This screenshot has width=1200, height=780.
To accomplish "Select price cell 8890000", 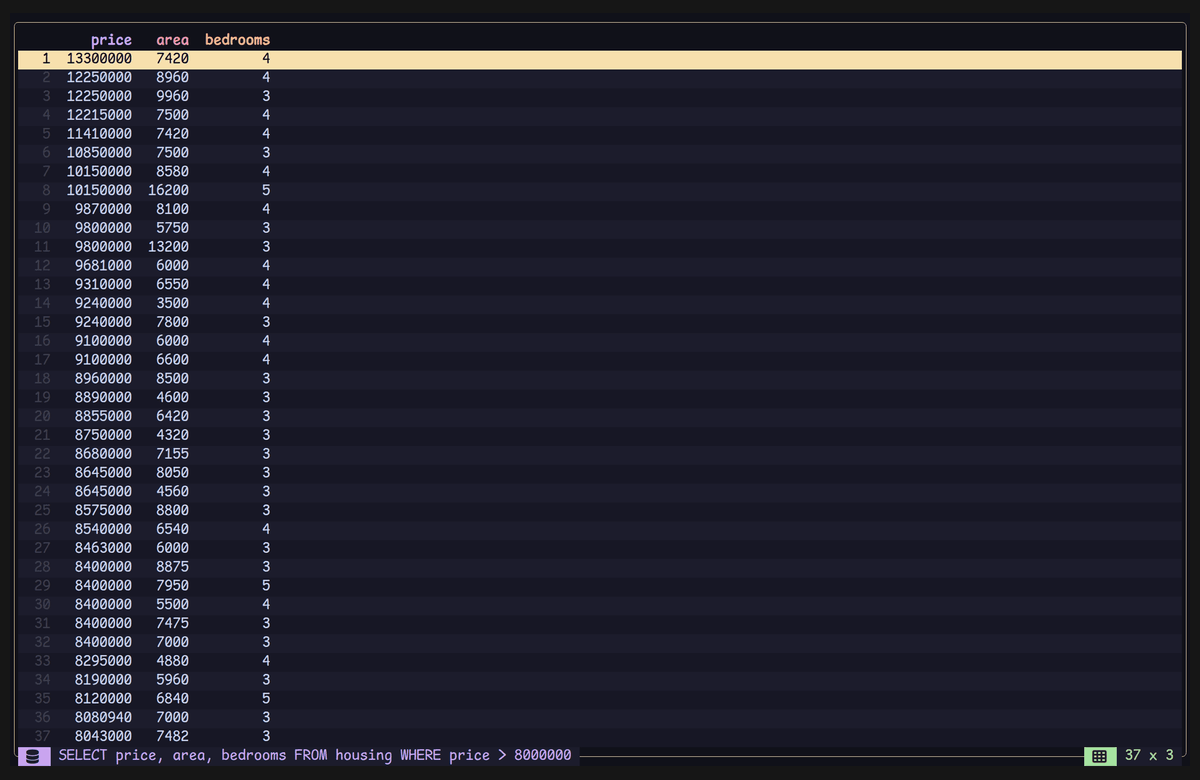I will [x=103, y=397].
